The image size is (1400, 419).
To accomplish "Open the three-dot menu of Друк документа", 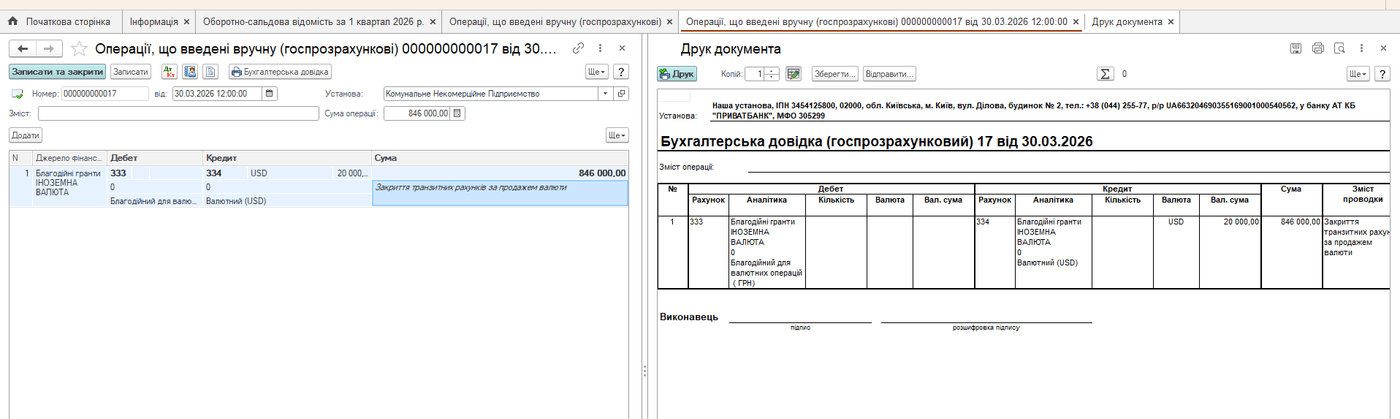I will tap(1361, 48).
